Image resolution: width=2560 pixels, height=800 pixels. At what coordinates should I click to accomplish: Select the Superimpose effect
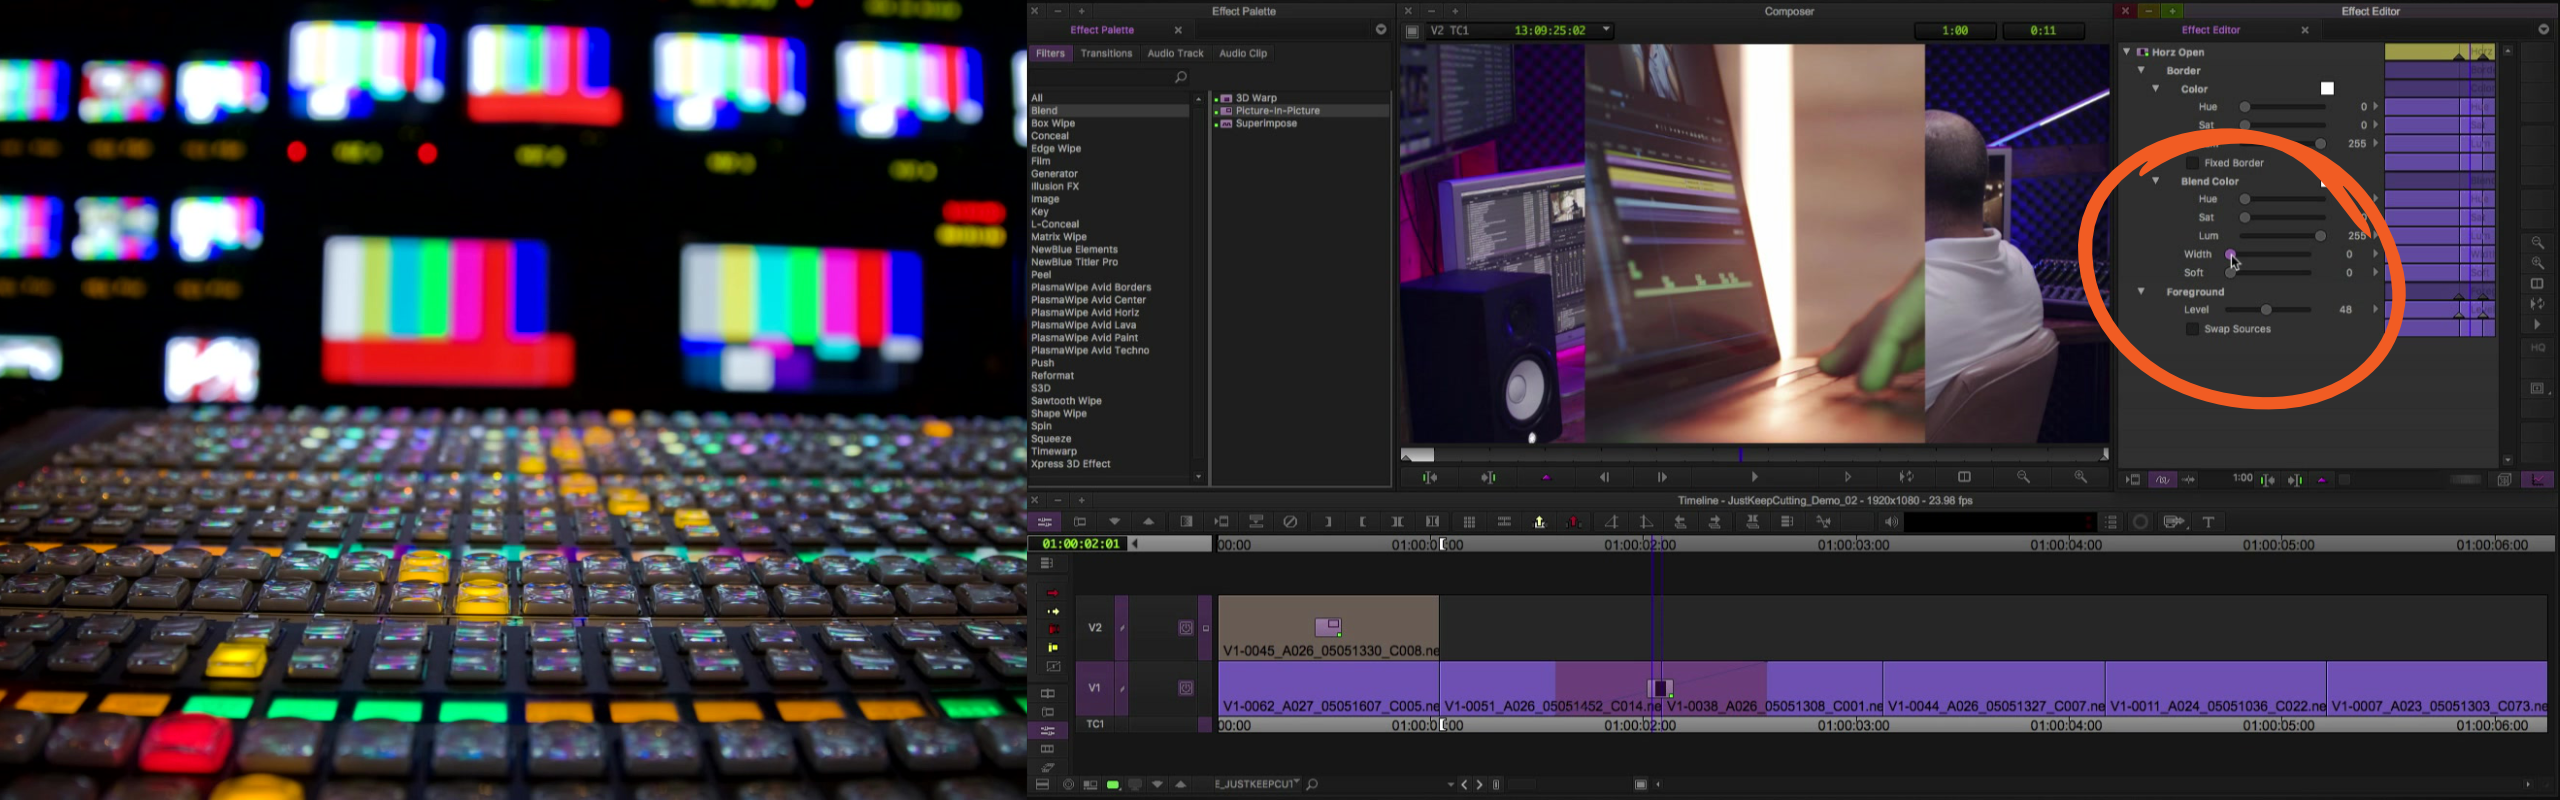(x=1266, y=124)
